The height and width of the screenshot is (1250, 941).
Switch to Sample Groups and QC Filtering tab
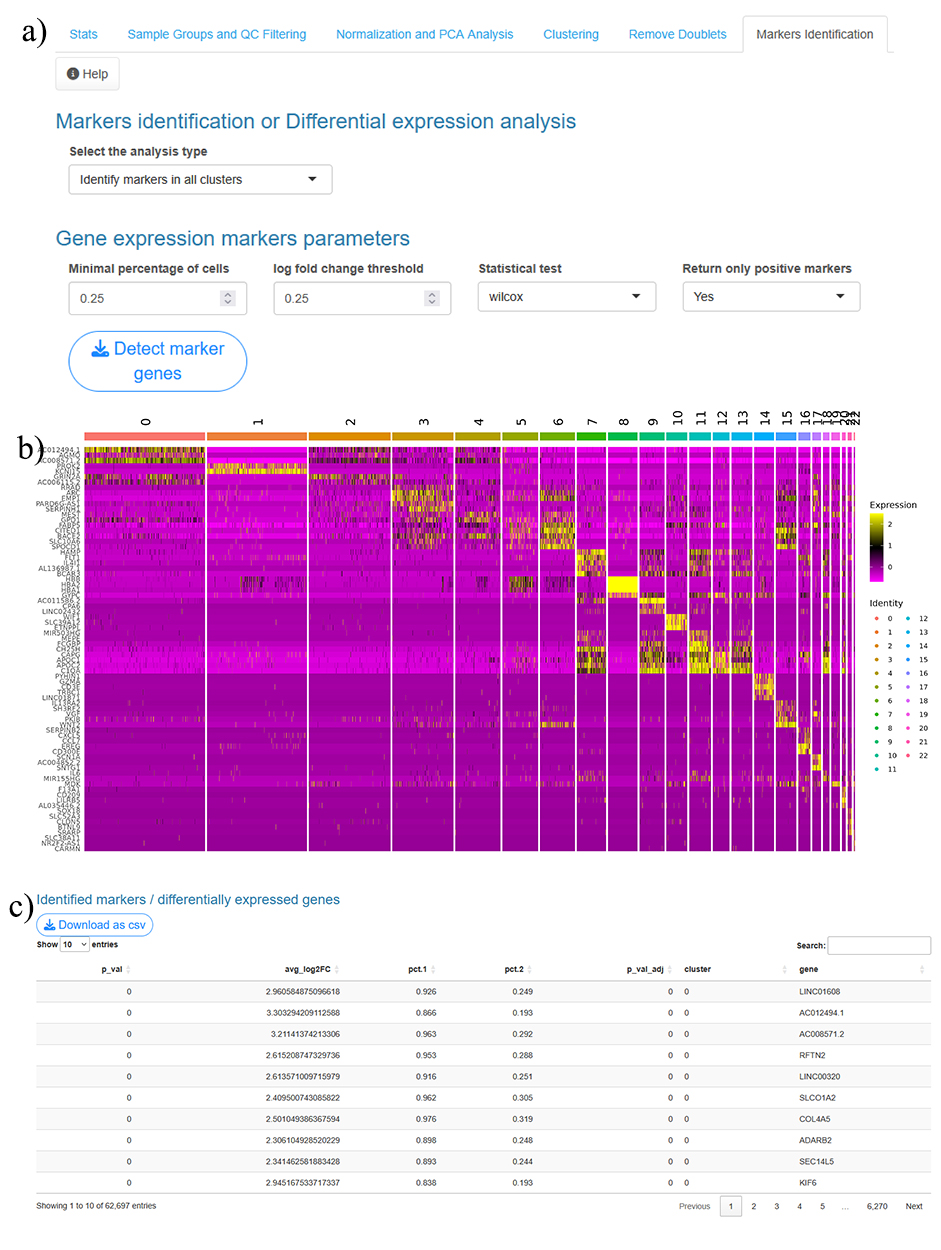coord(216,34)
